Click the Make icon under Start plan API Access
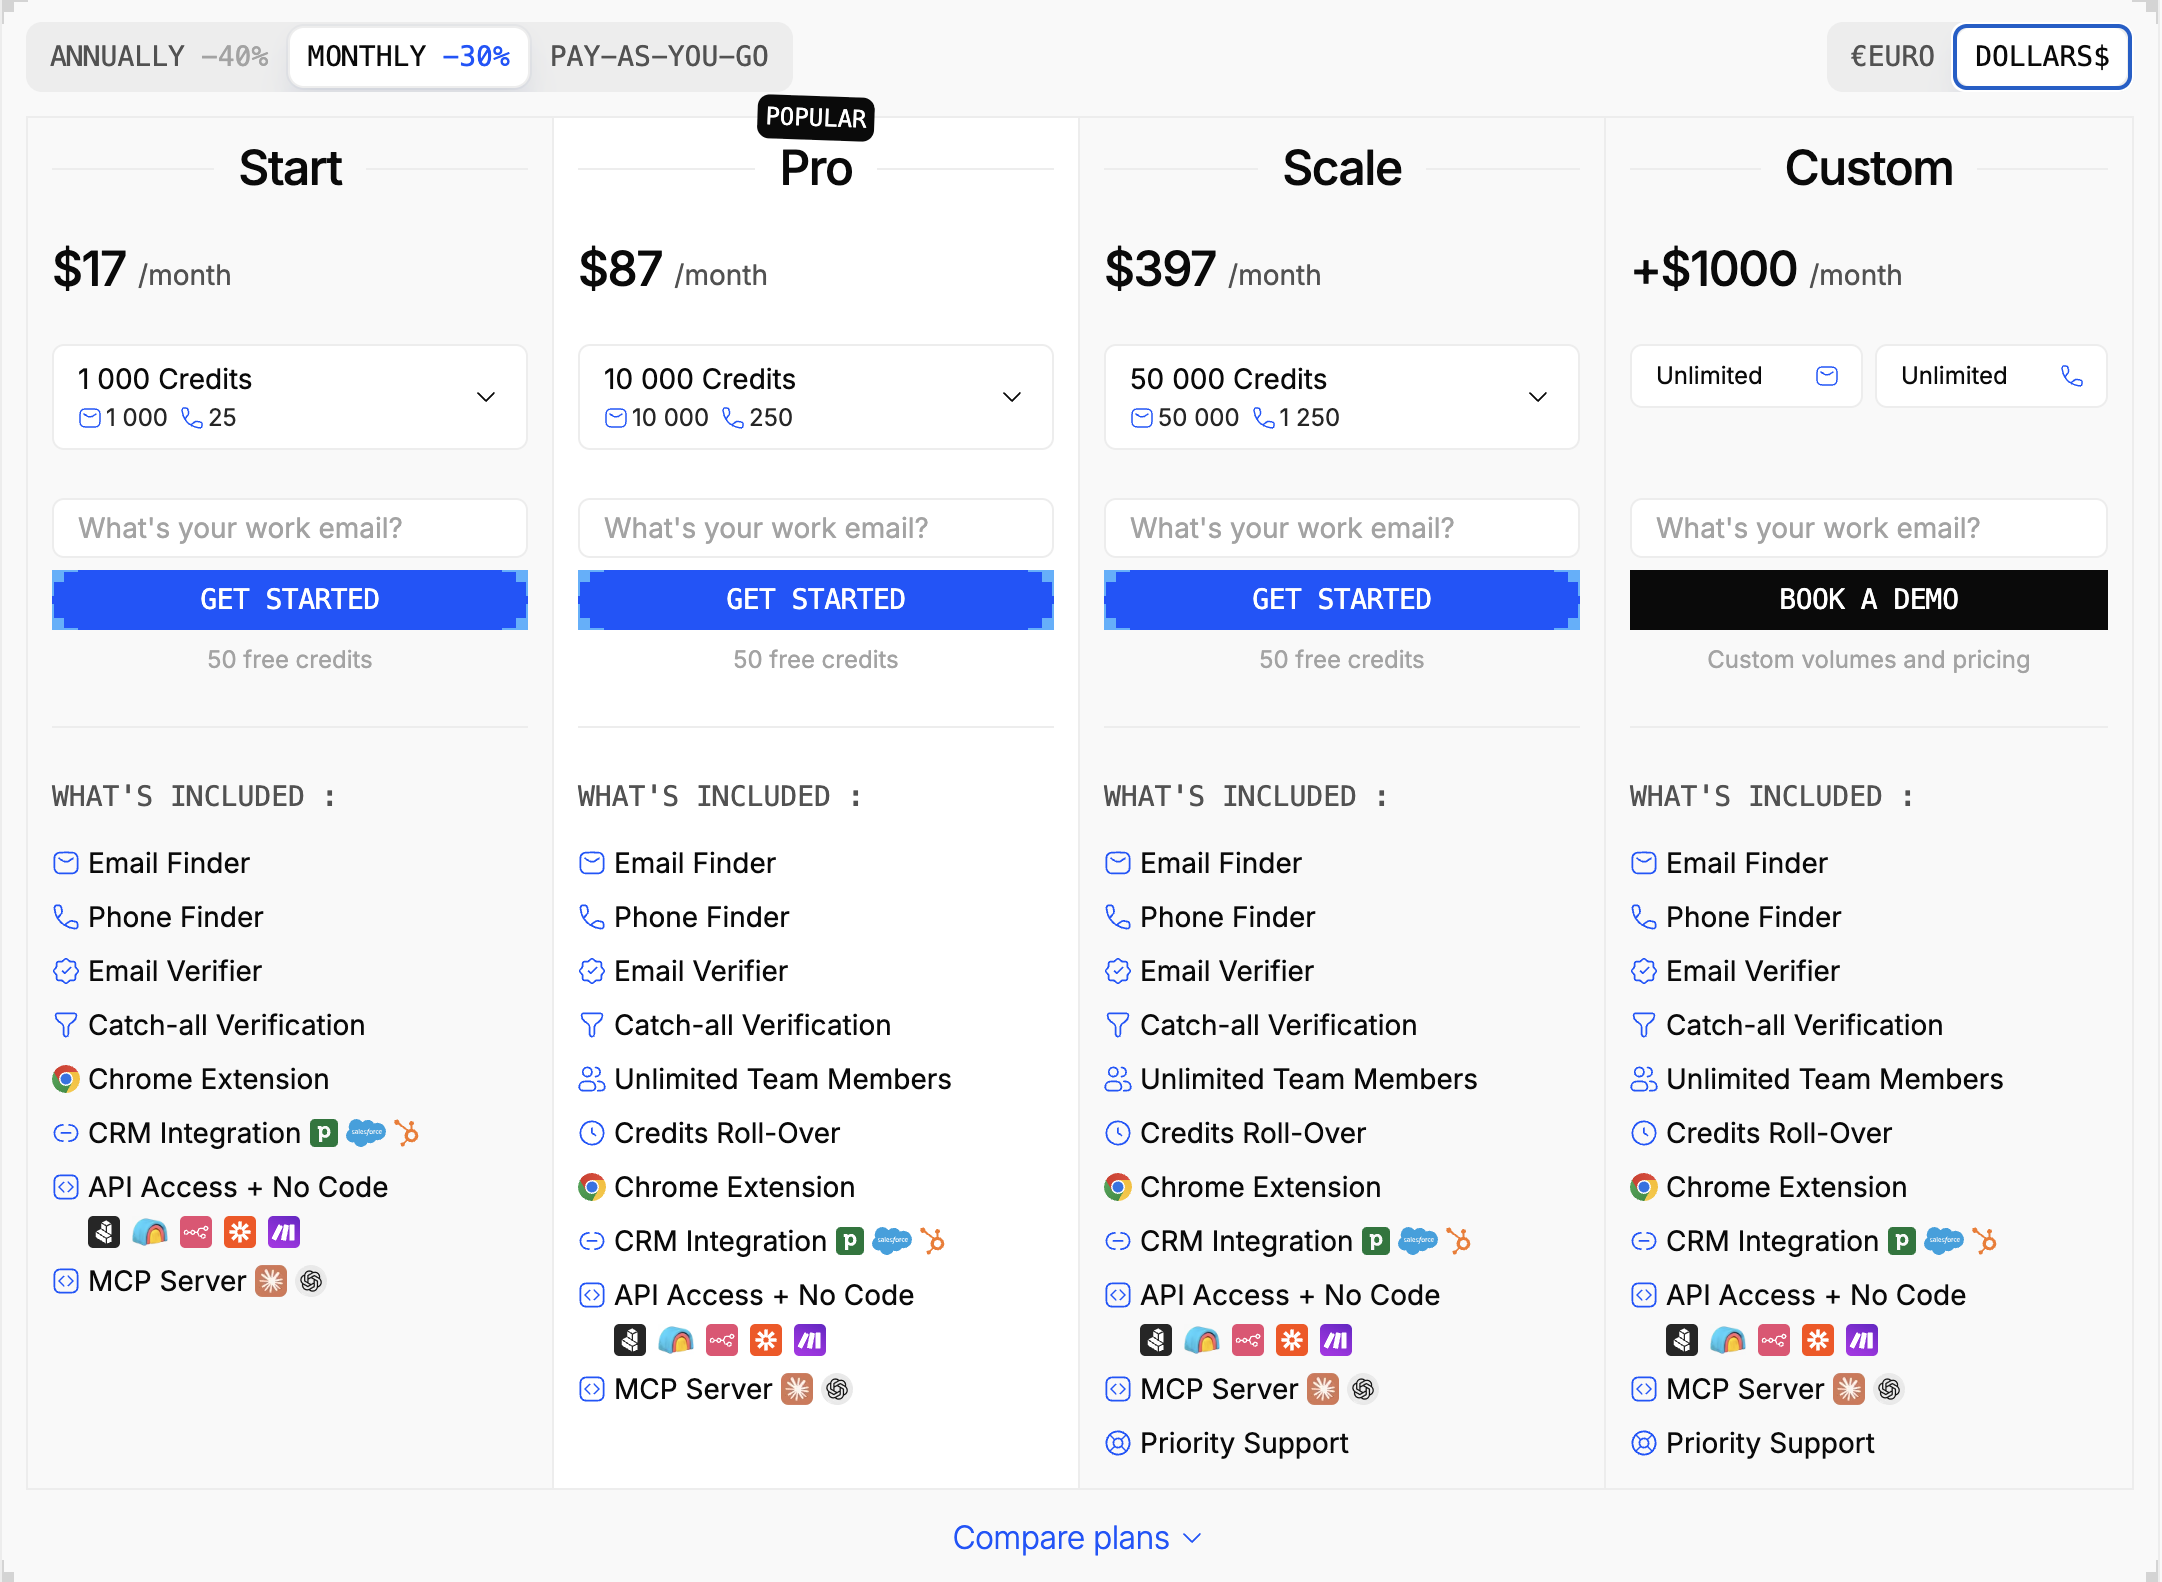2162x1582 pixels. (x=284, y=1232)
